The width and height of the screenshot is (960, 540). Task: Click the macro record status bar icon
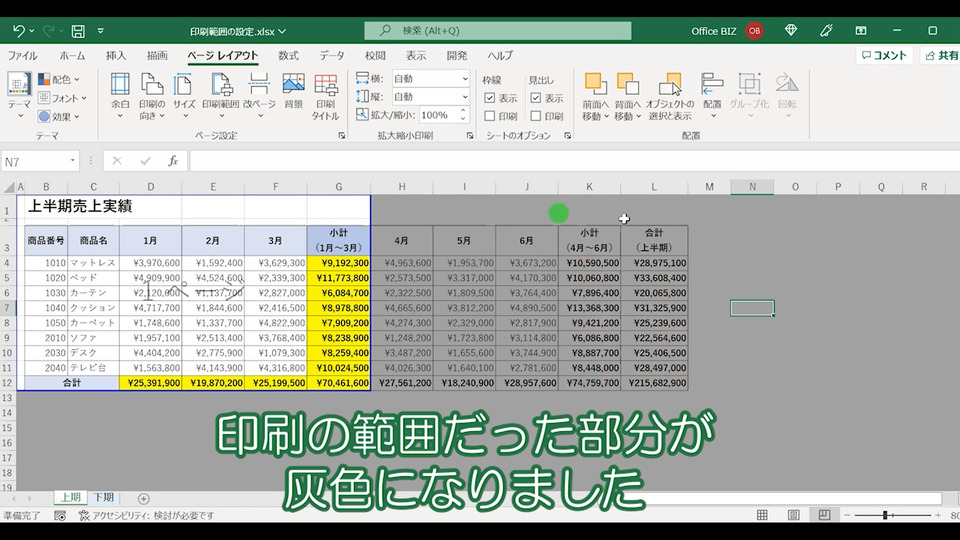click(x=60, y=516)
